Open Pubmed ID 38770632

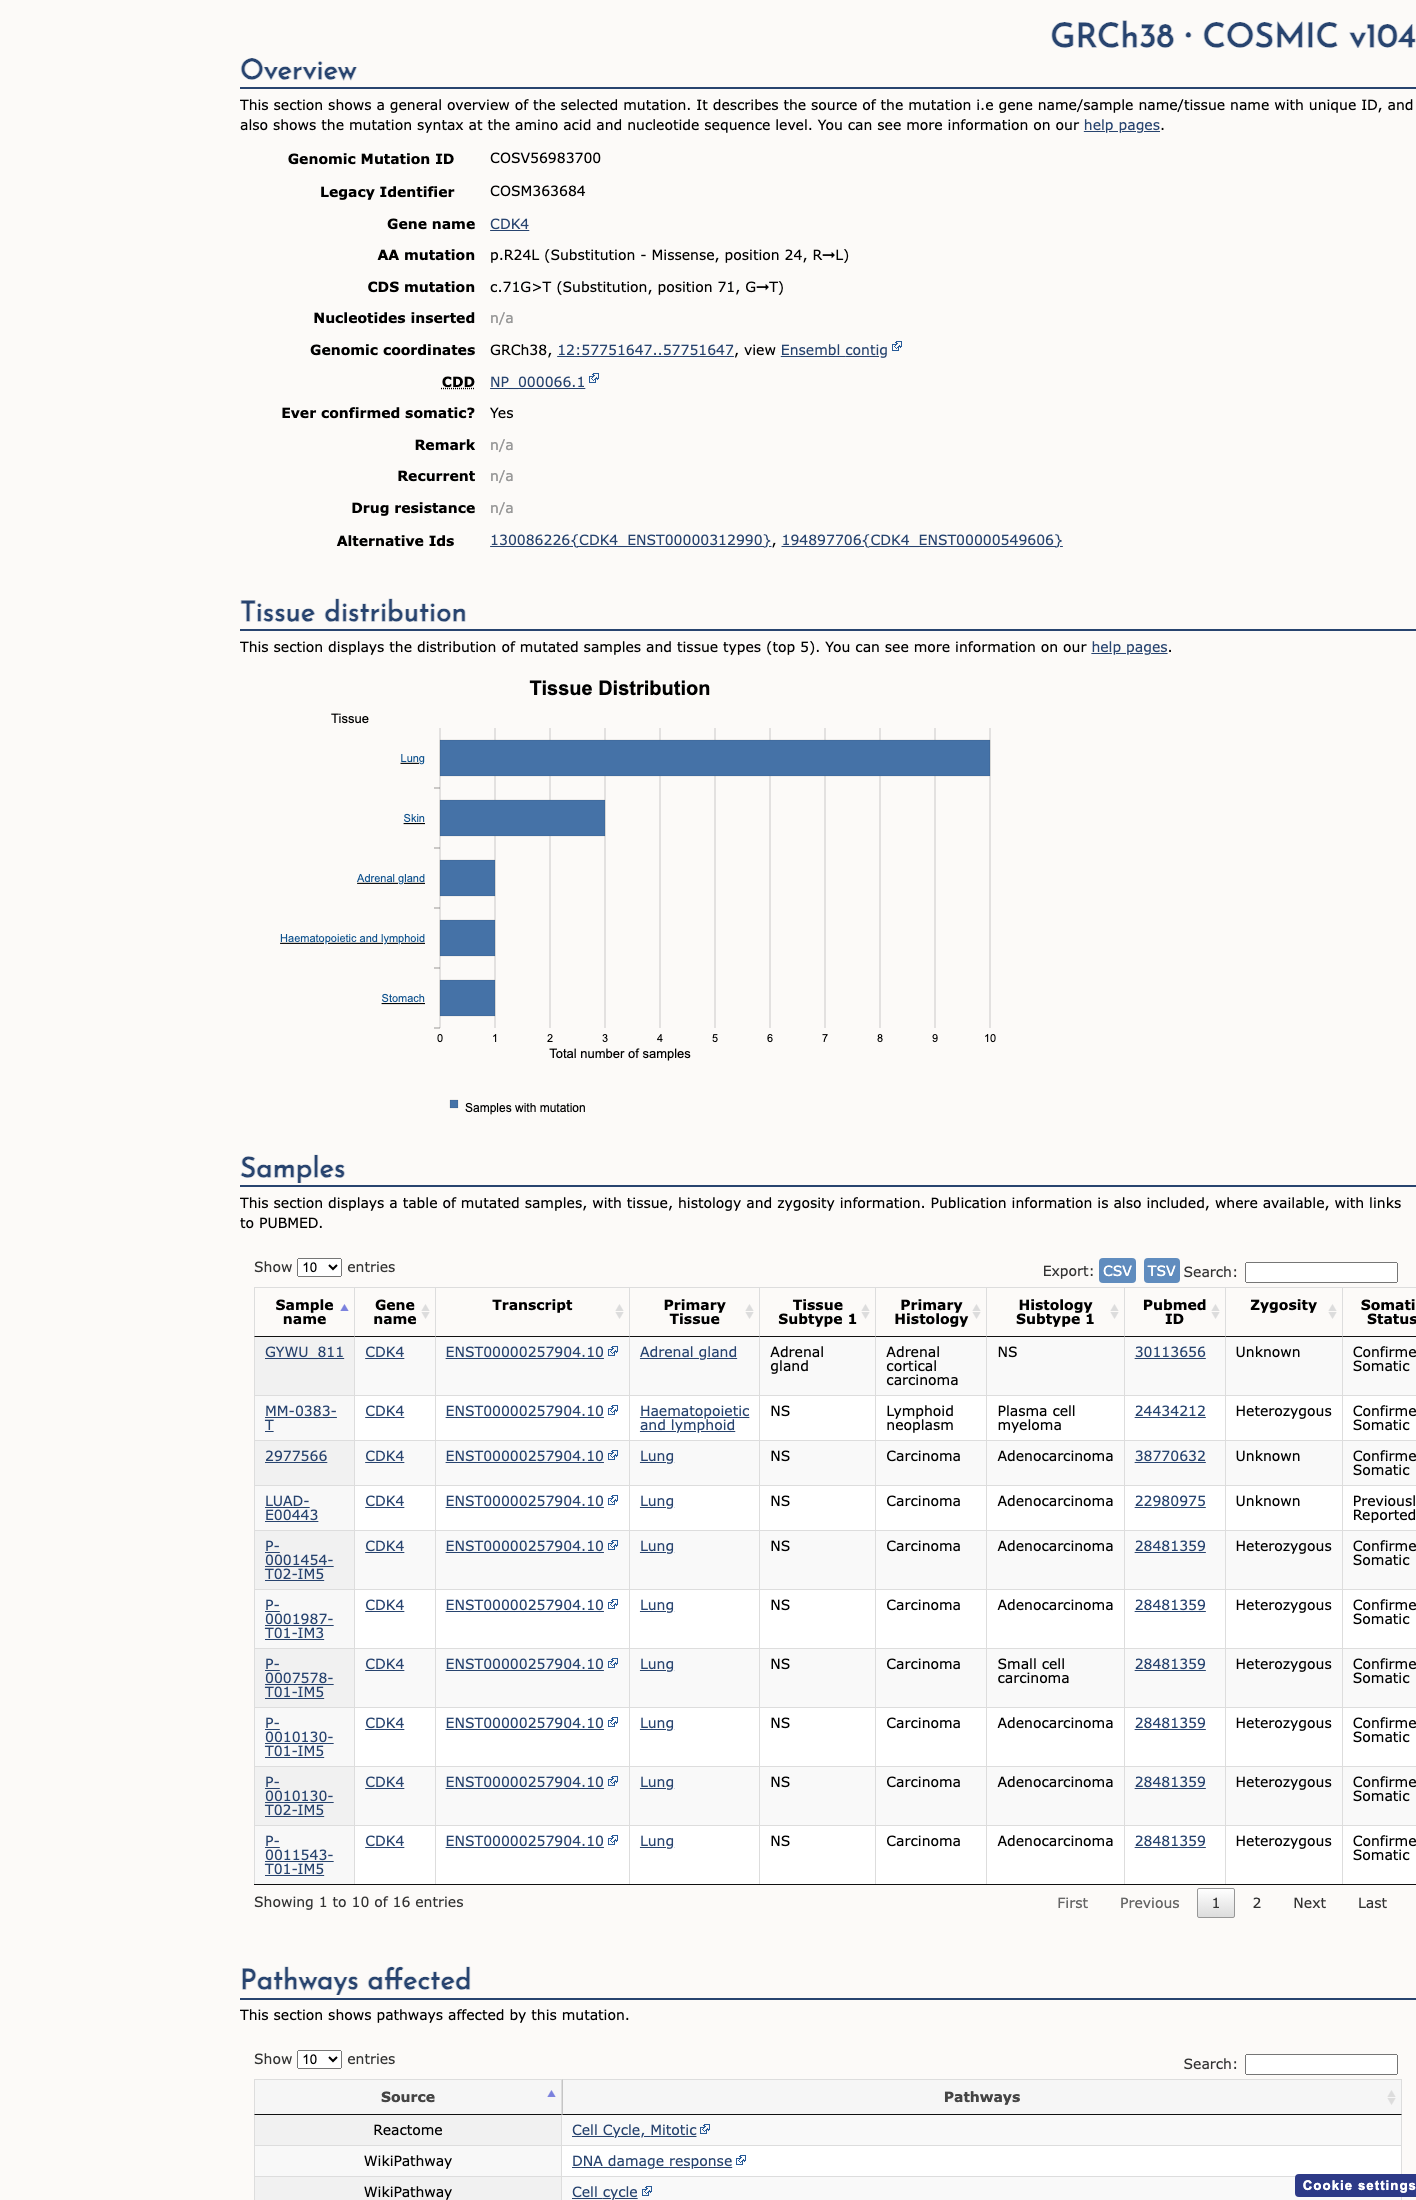1170,1456
